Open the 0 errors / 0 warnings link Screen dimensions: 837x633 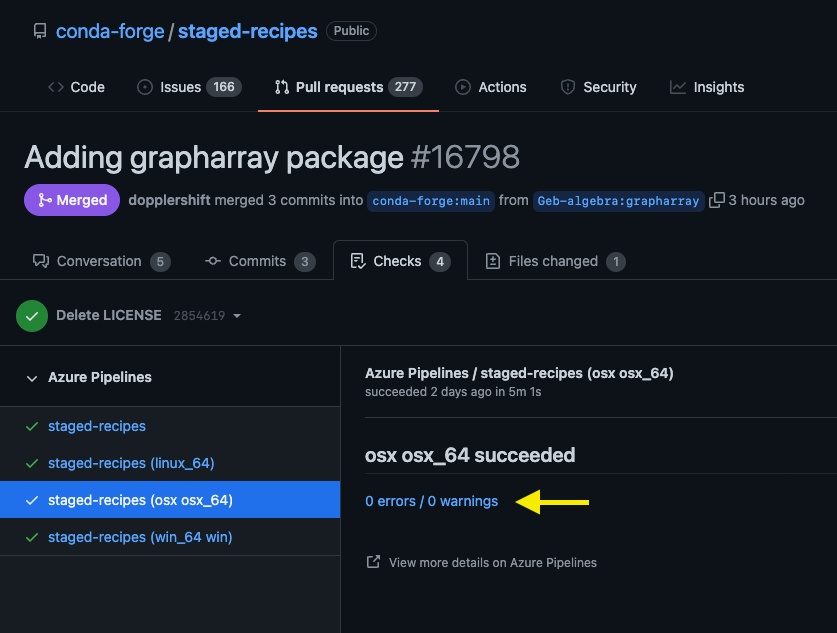431,501
